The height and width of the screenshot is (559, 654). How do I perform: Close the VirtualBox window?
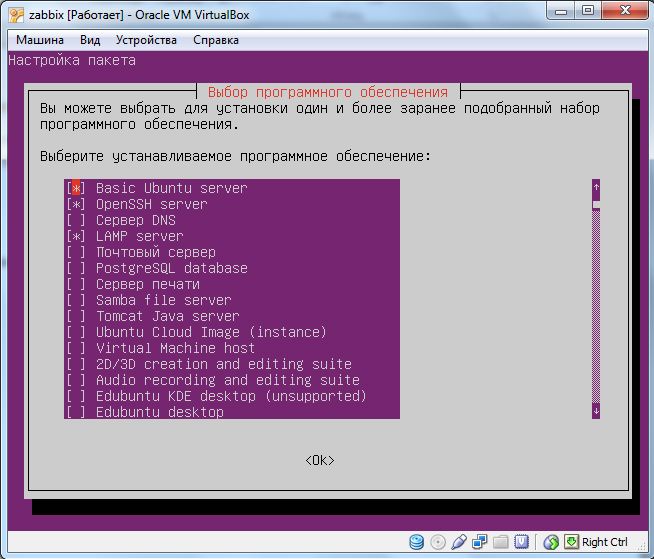(625, 10)
